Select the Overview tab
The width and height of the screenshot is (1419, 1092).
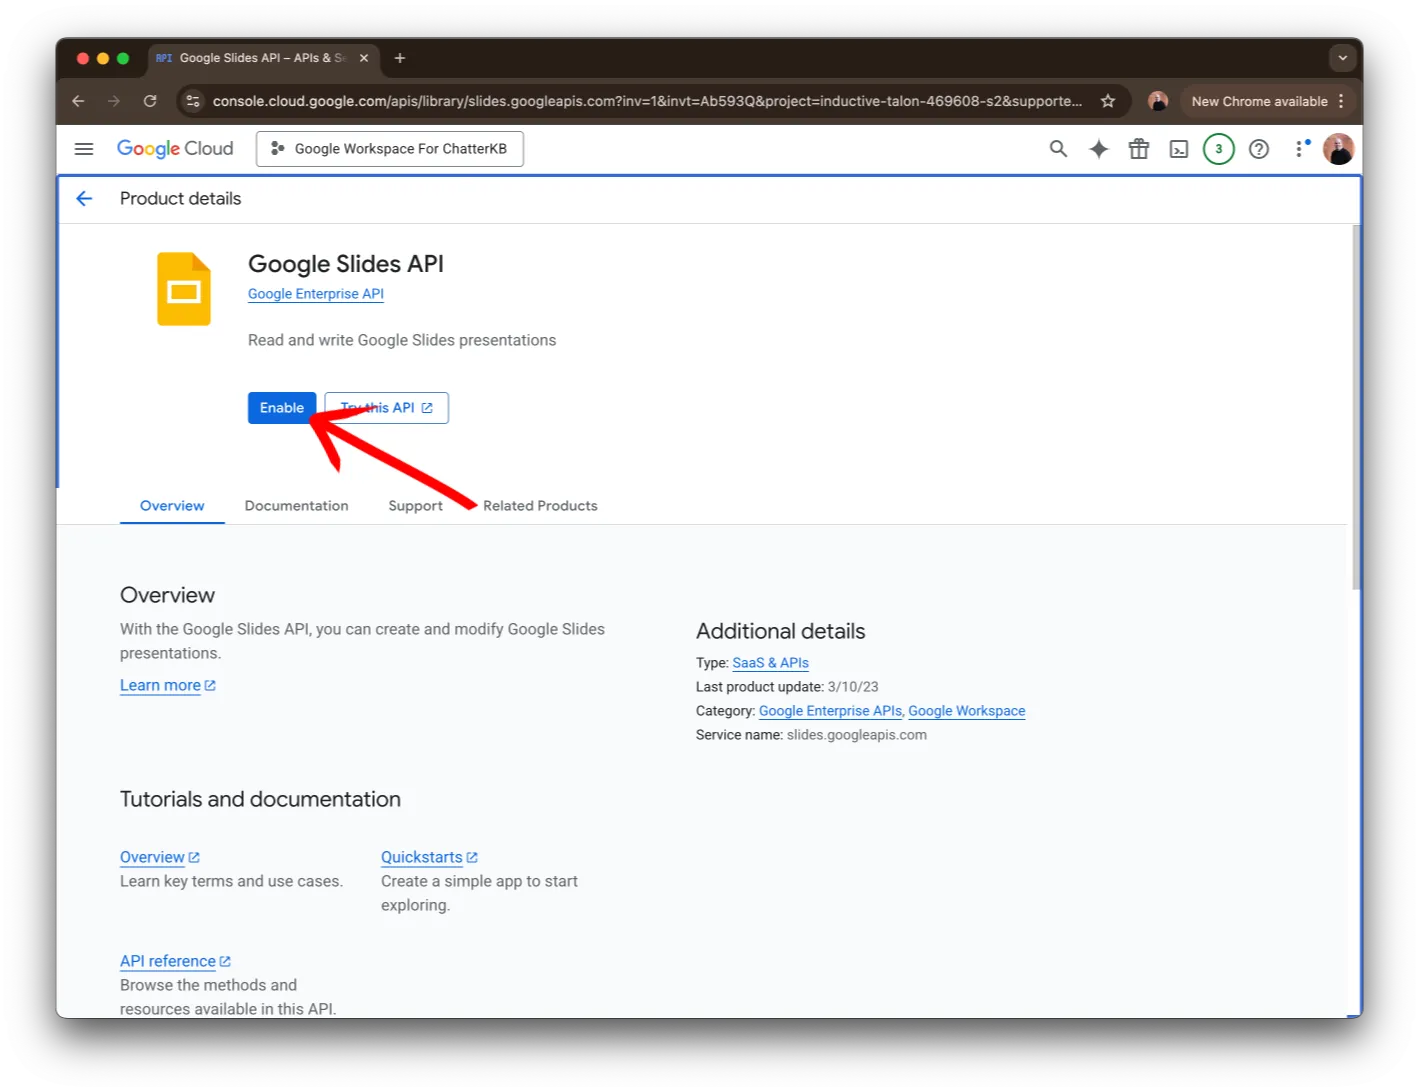click(x=172, y=506)
